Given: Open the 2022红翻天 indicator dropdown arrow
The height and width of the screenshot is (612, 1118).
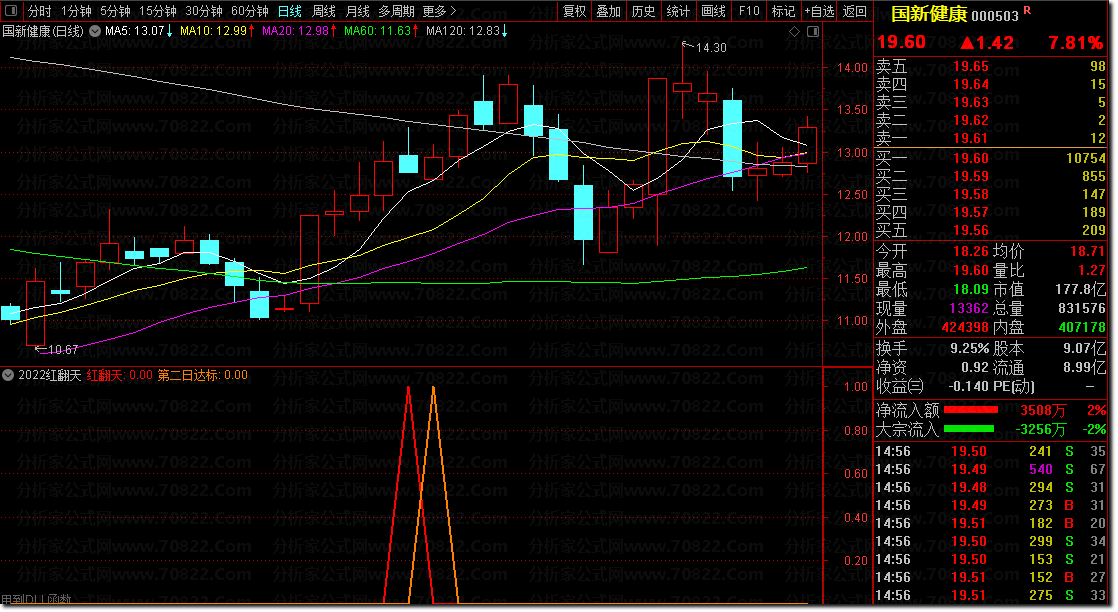Looking at the screenshot, I should click(x=8, y=375).
